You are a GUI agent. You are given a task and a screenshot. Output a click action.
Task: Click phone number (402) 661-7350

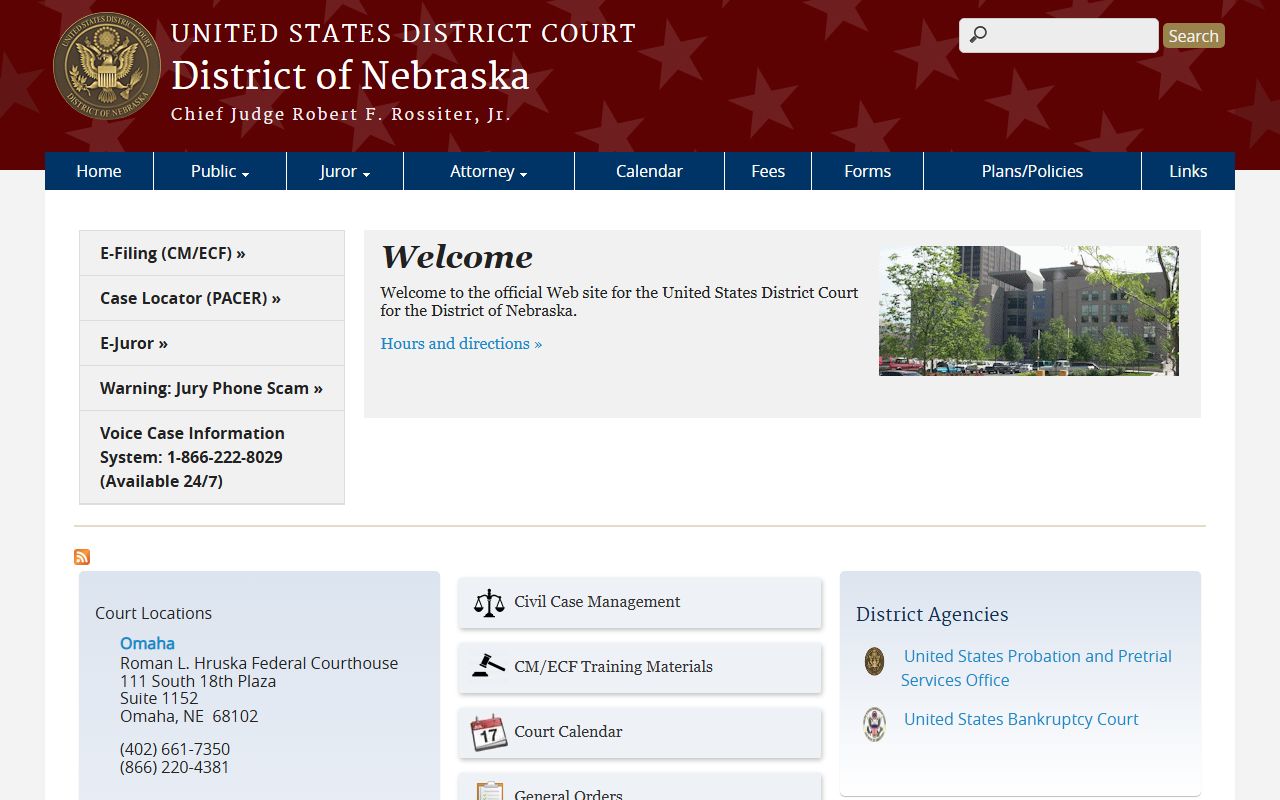coord(175,749)
